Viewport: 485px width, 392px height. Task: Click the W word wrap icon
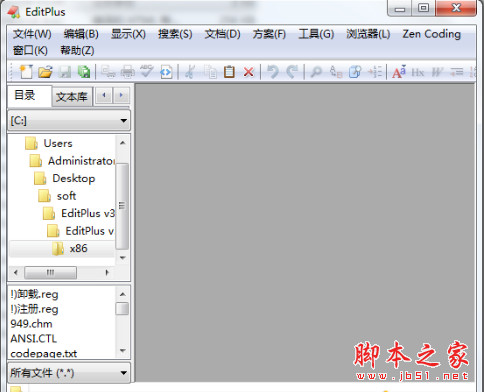(437, 72)
